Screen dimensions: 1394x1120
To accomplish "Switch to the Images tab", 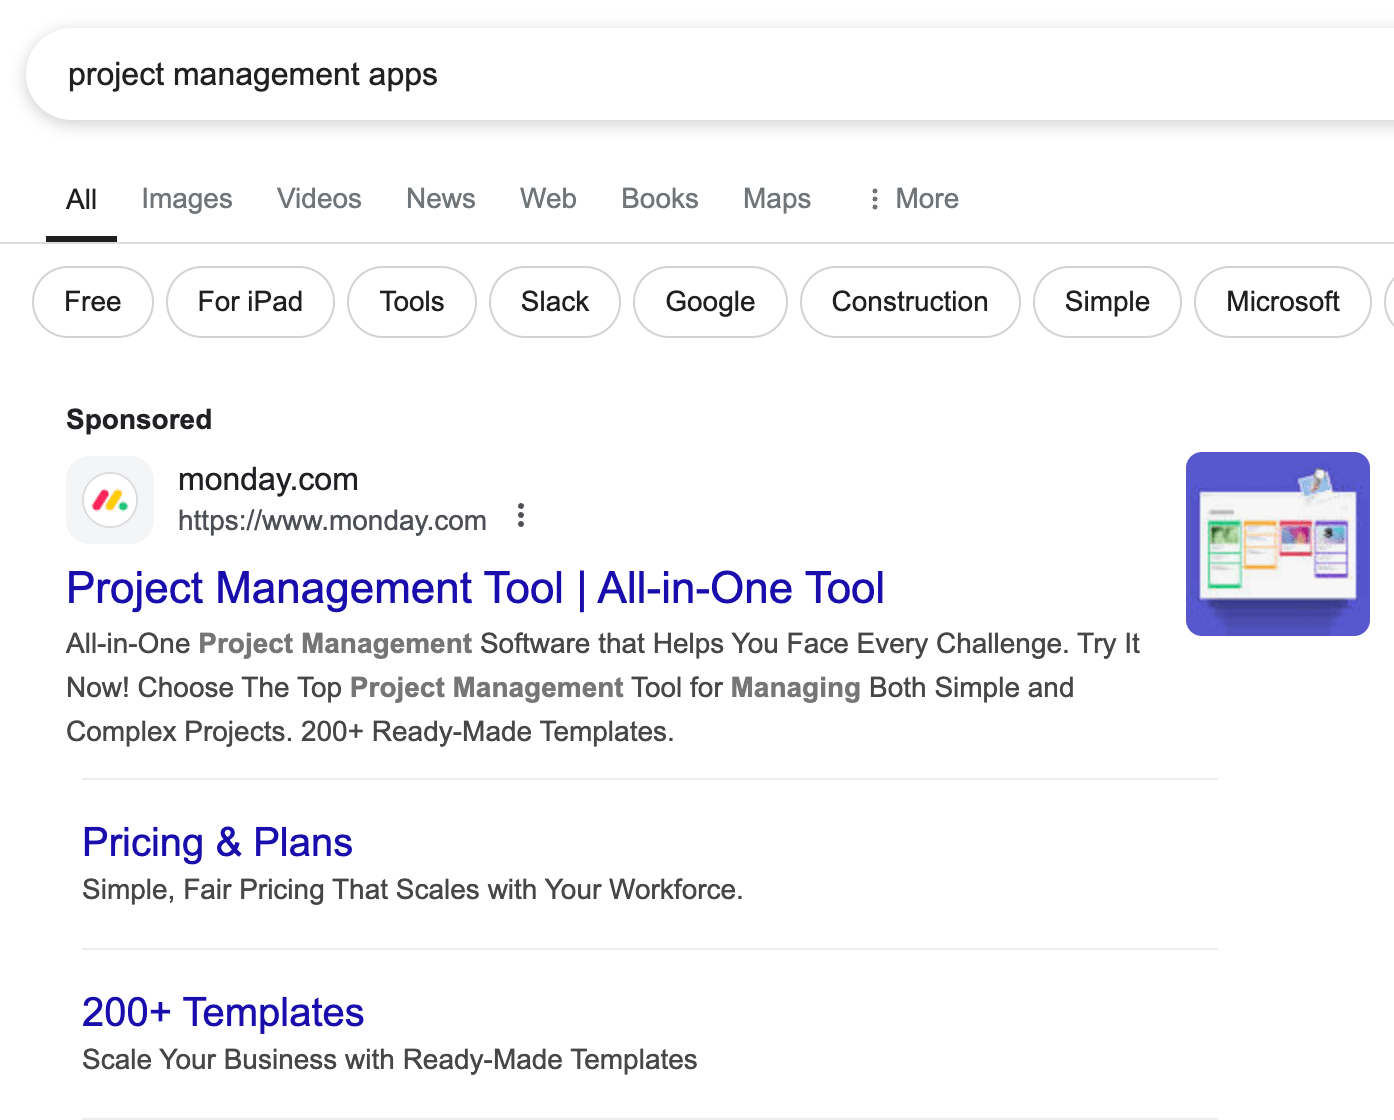I will (186, 198).
